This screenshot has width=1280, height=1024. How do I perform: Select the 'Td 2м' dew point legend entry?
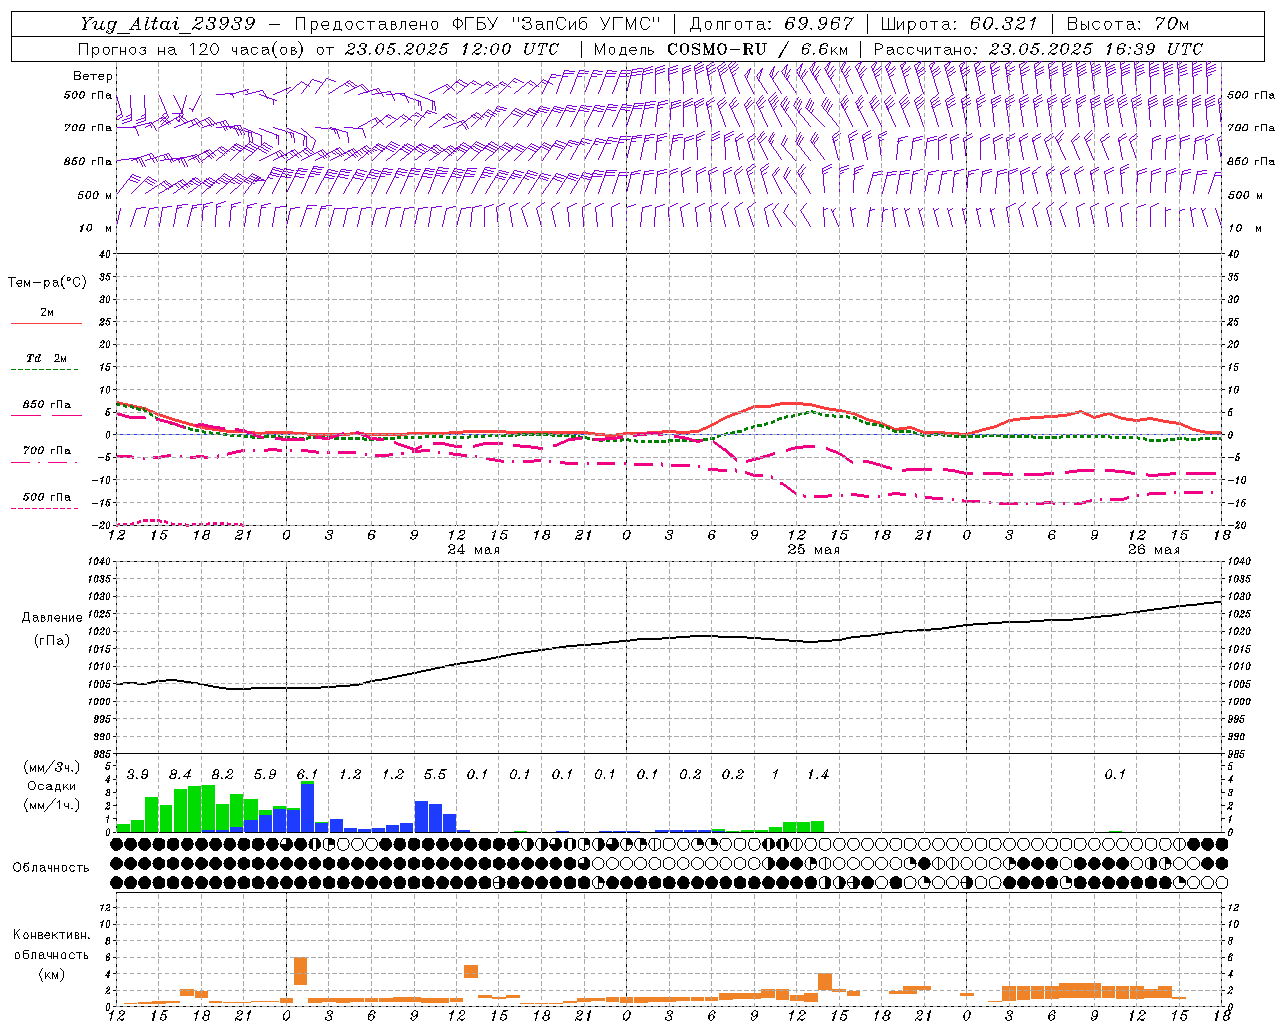tap(46, 358)
